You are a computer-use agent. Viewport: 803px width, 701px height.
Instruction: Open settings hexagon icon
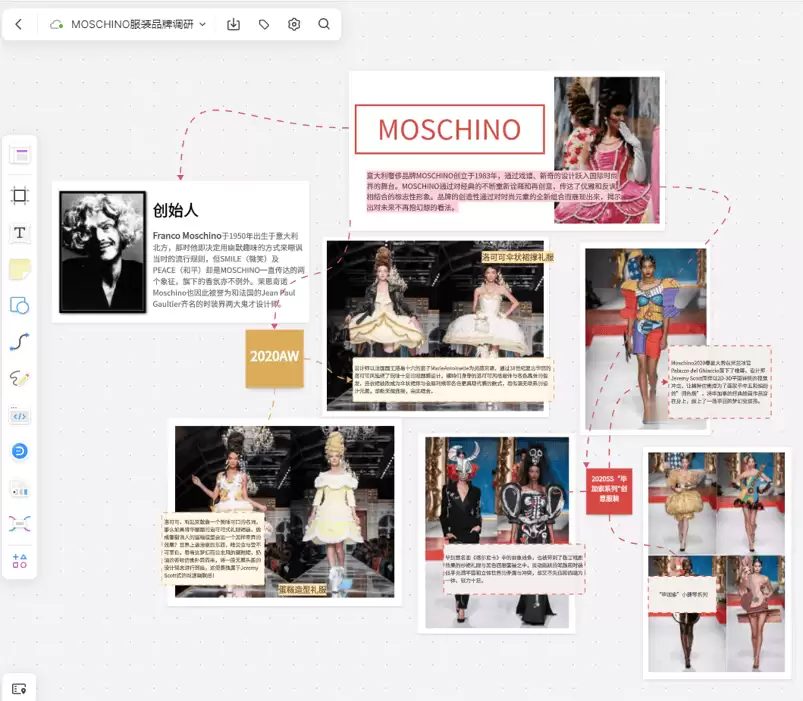coord(294,24)
